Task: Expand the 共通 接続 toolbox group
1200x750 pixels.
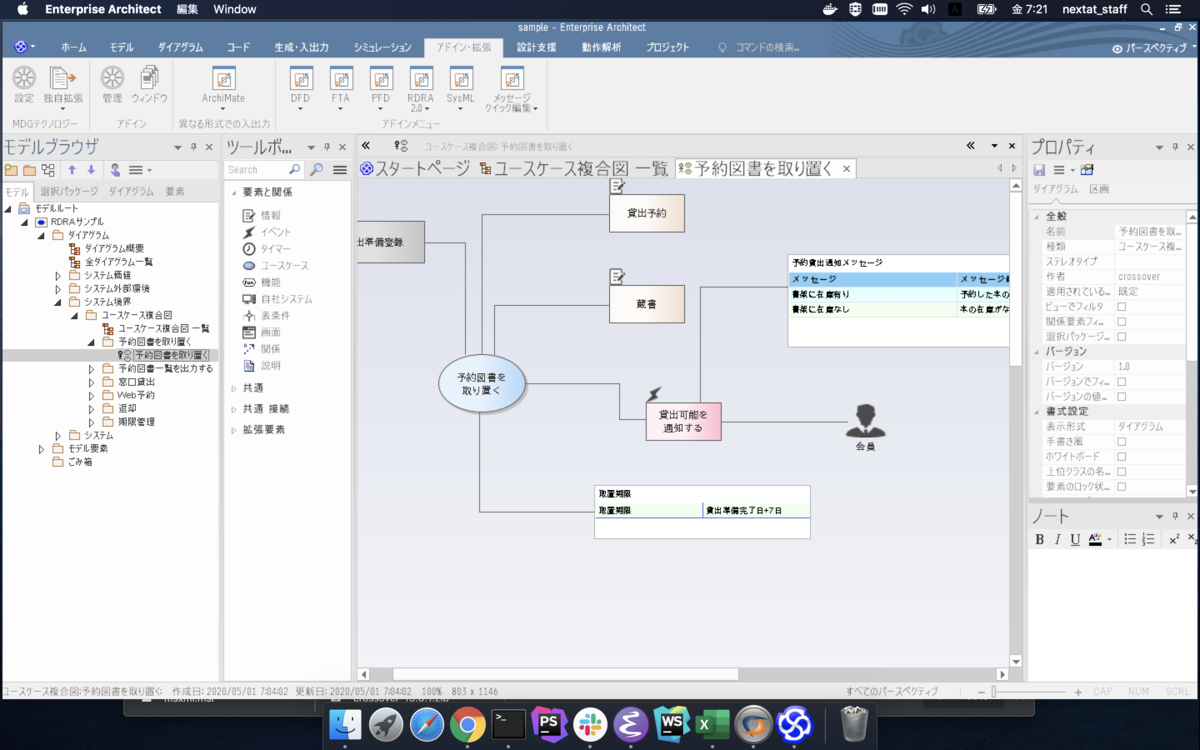Action: (235, 409)
